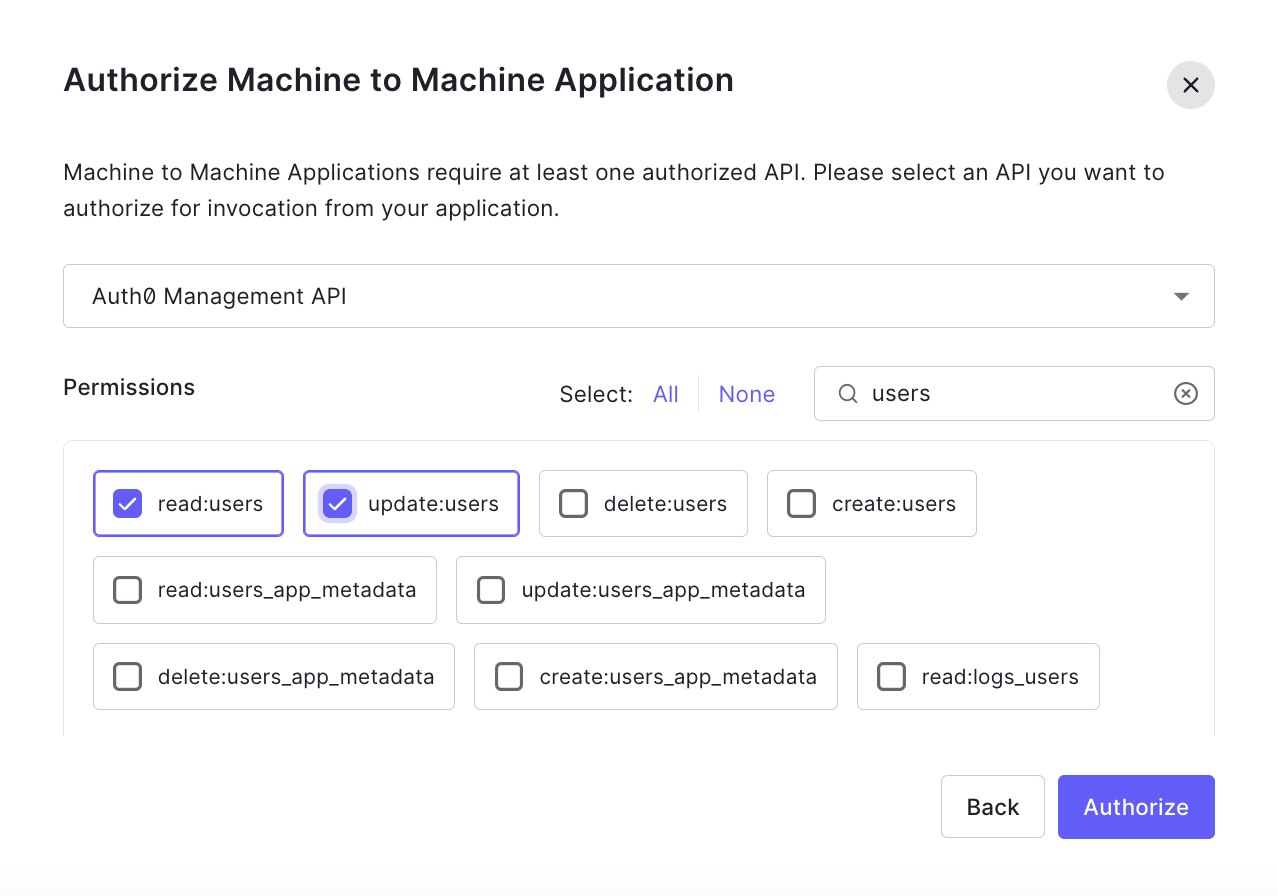
Task: Uncheck the read:users permission
Action: [128, 503]
